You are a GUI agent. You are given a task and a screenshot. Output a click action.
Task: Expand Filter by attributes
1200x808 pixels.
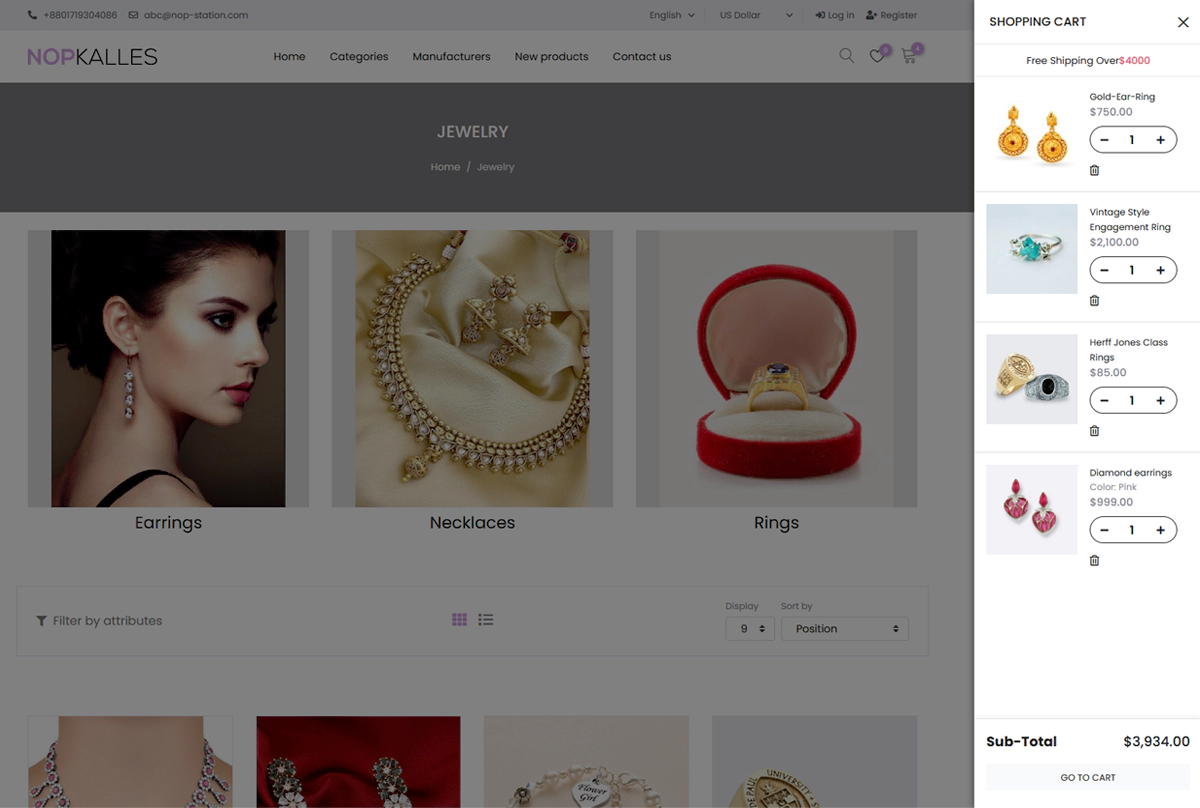click(x=99, y=621)
